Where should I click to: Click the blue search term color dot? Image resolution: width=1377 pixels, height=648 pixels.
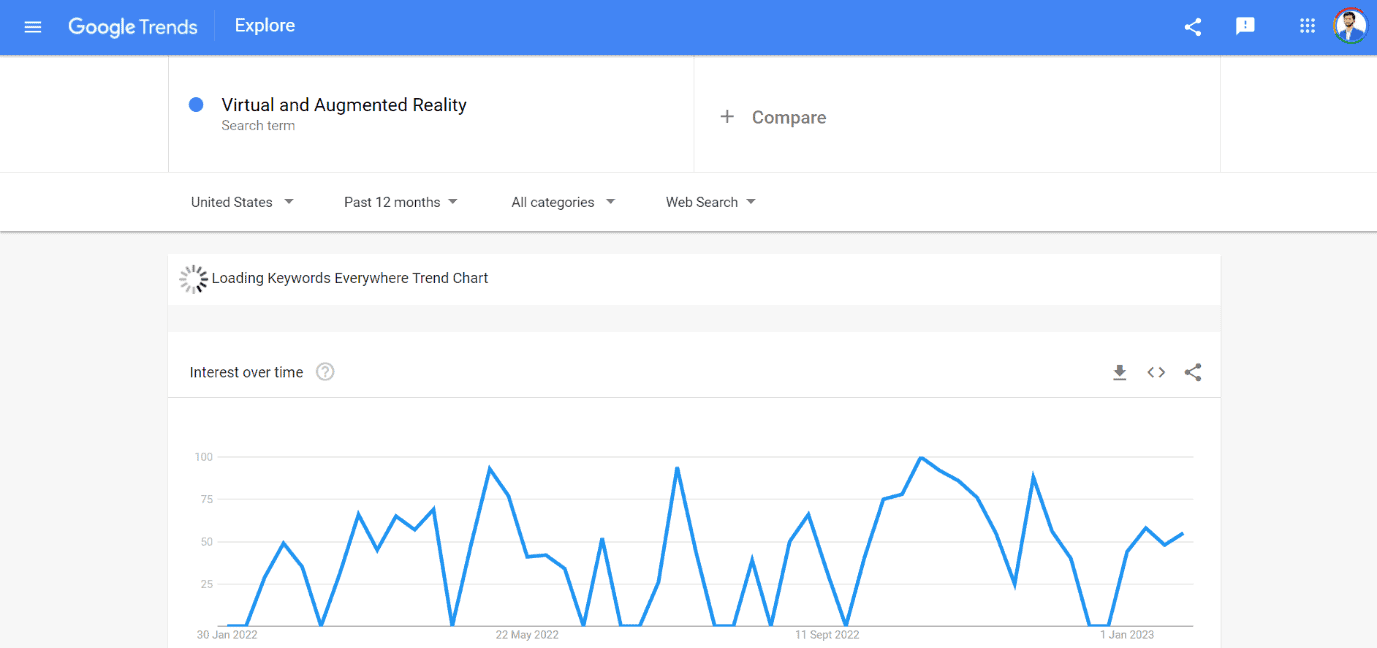pyautogui.click(x=196, y=105)
